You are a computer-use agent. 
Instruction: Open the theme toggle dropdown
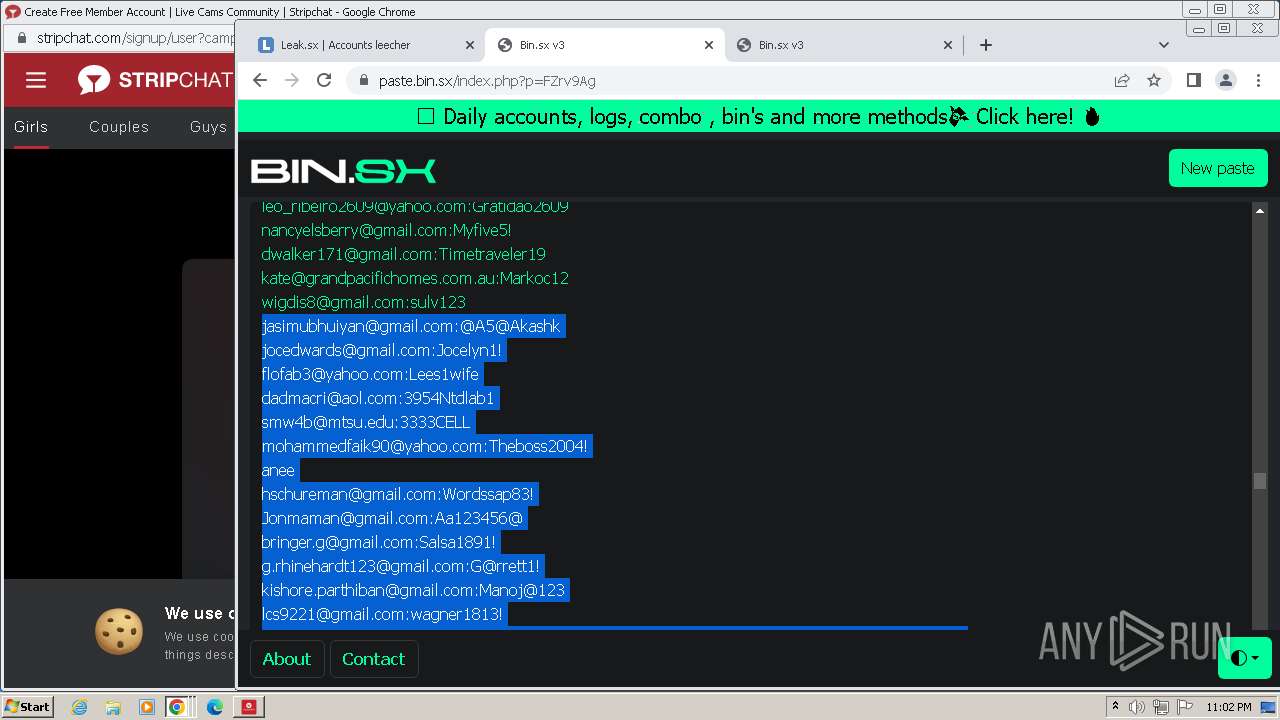(x=1244, y=658)
